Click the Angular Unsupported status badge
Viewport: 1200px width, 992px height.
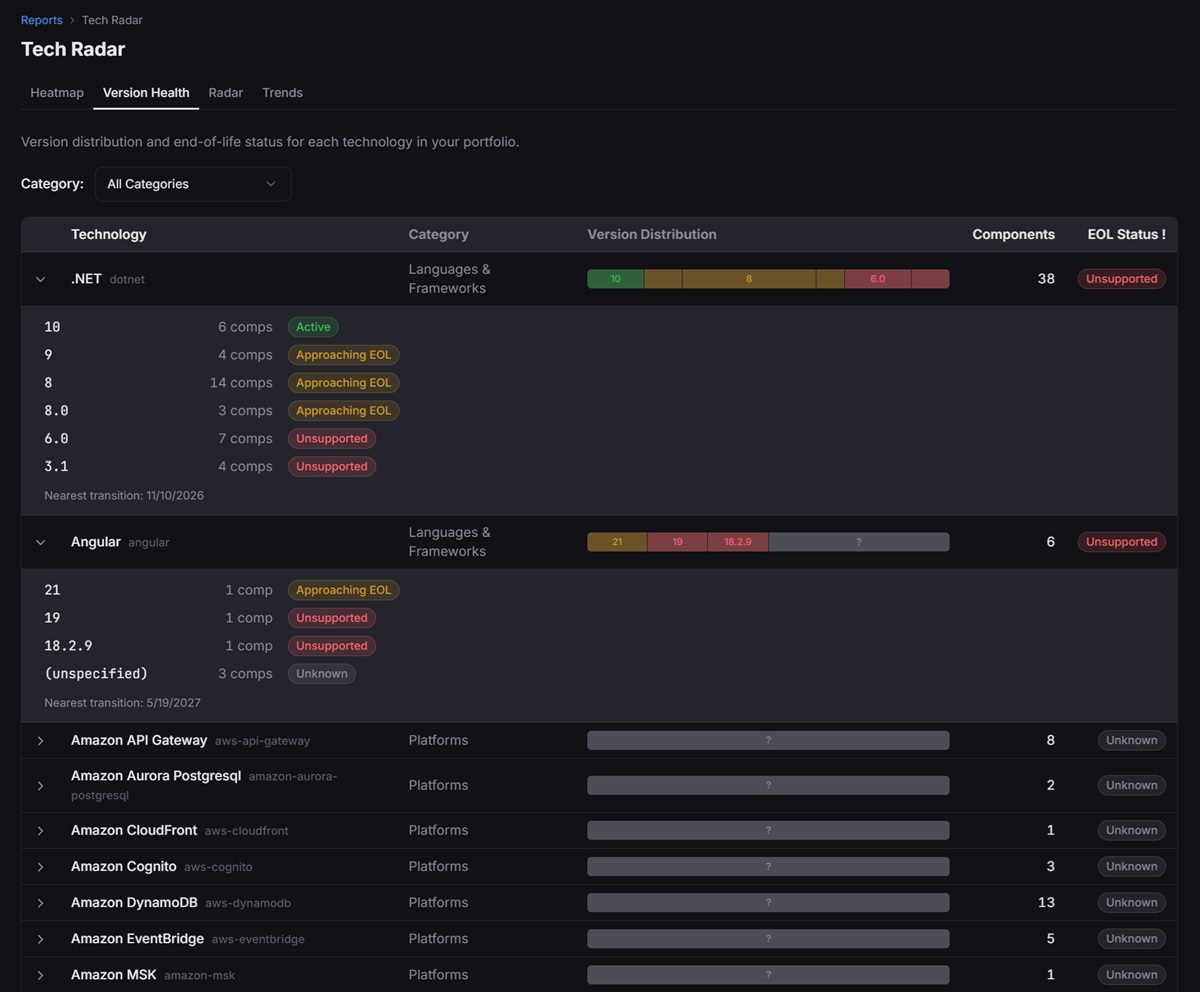click(1121, 542)
